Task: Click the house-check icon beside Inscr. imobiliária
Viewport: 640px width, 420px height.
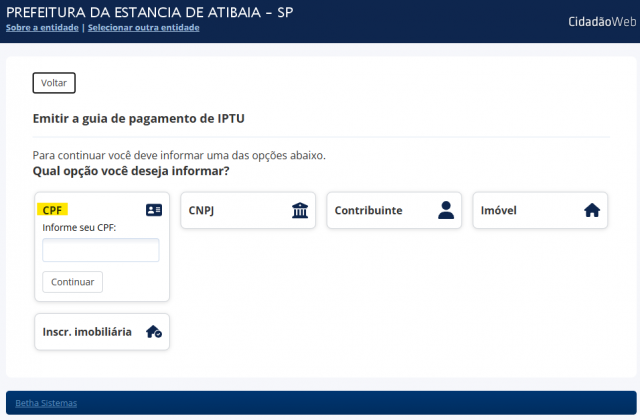Action: (x=153, y=331)
